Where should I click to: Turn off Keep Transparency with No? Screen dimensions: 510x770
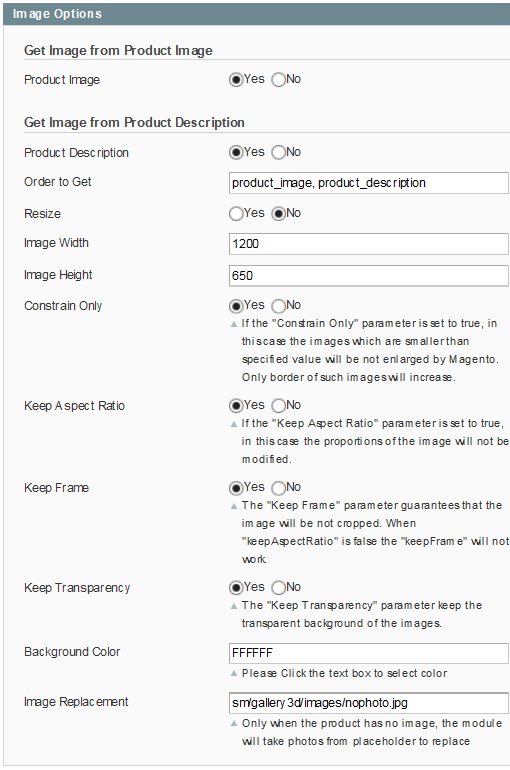point(278,588)
